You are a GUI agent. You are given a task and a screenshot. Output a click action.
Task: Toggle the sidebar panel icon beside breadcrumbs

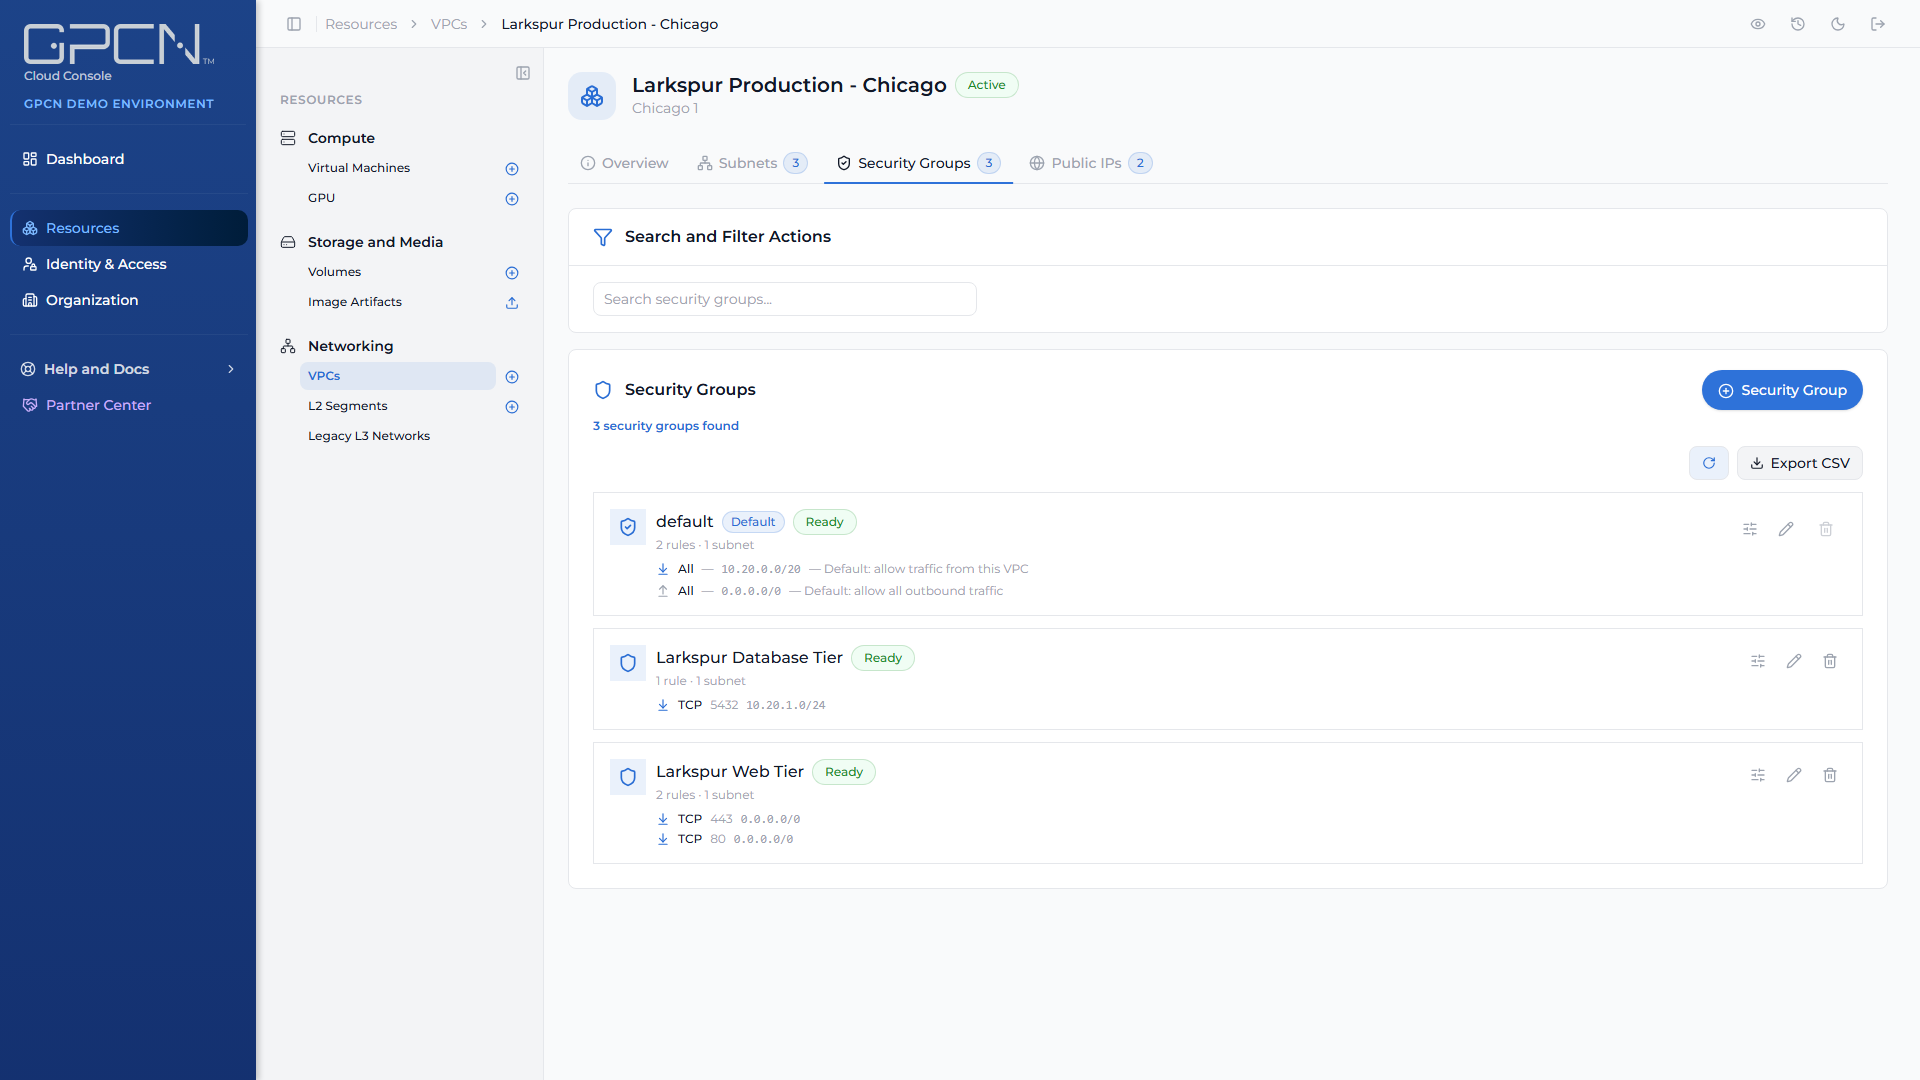pyautogui.click(x=294, y=24)
